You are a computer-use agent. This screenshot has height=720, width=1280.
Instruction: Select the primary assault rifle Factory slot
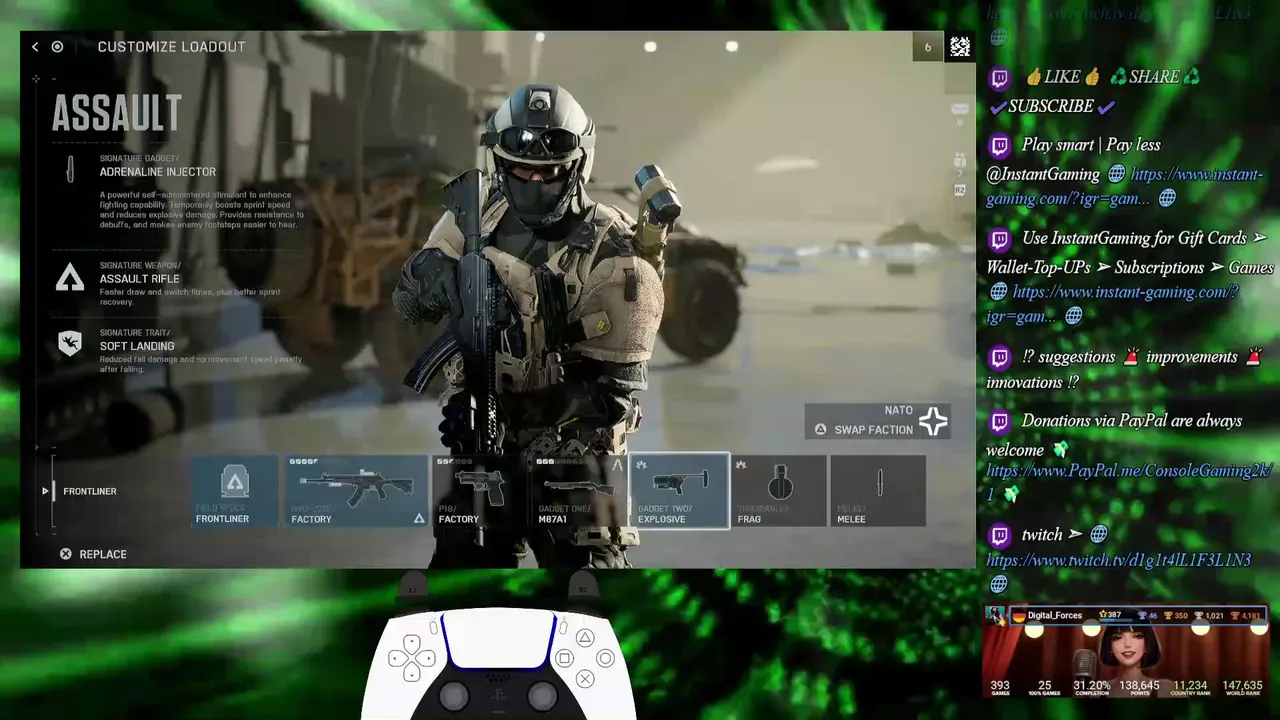pyautogui.click(x=357, y=491)
